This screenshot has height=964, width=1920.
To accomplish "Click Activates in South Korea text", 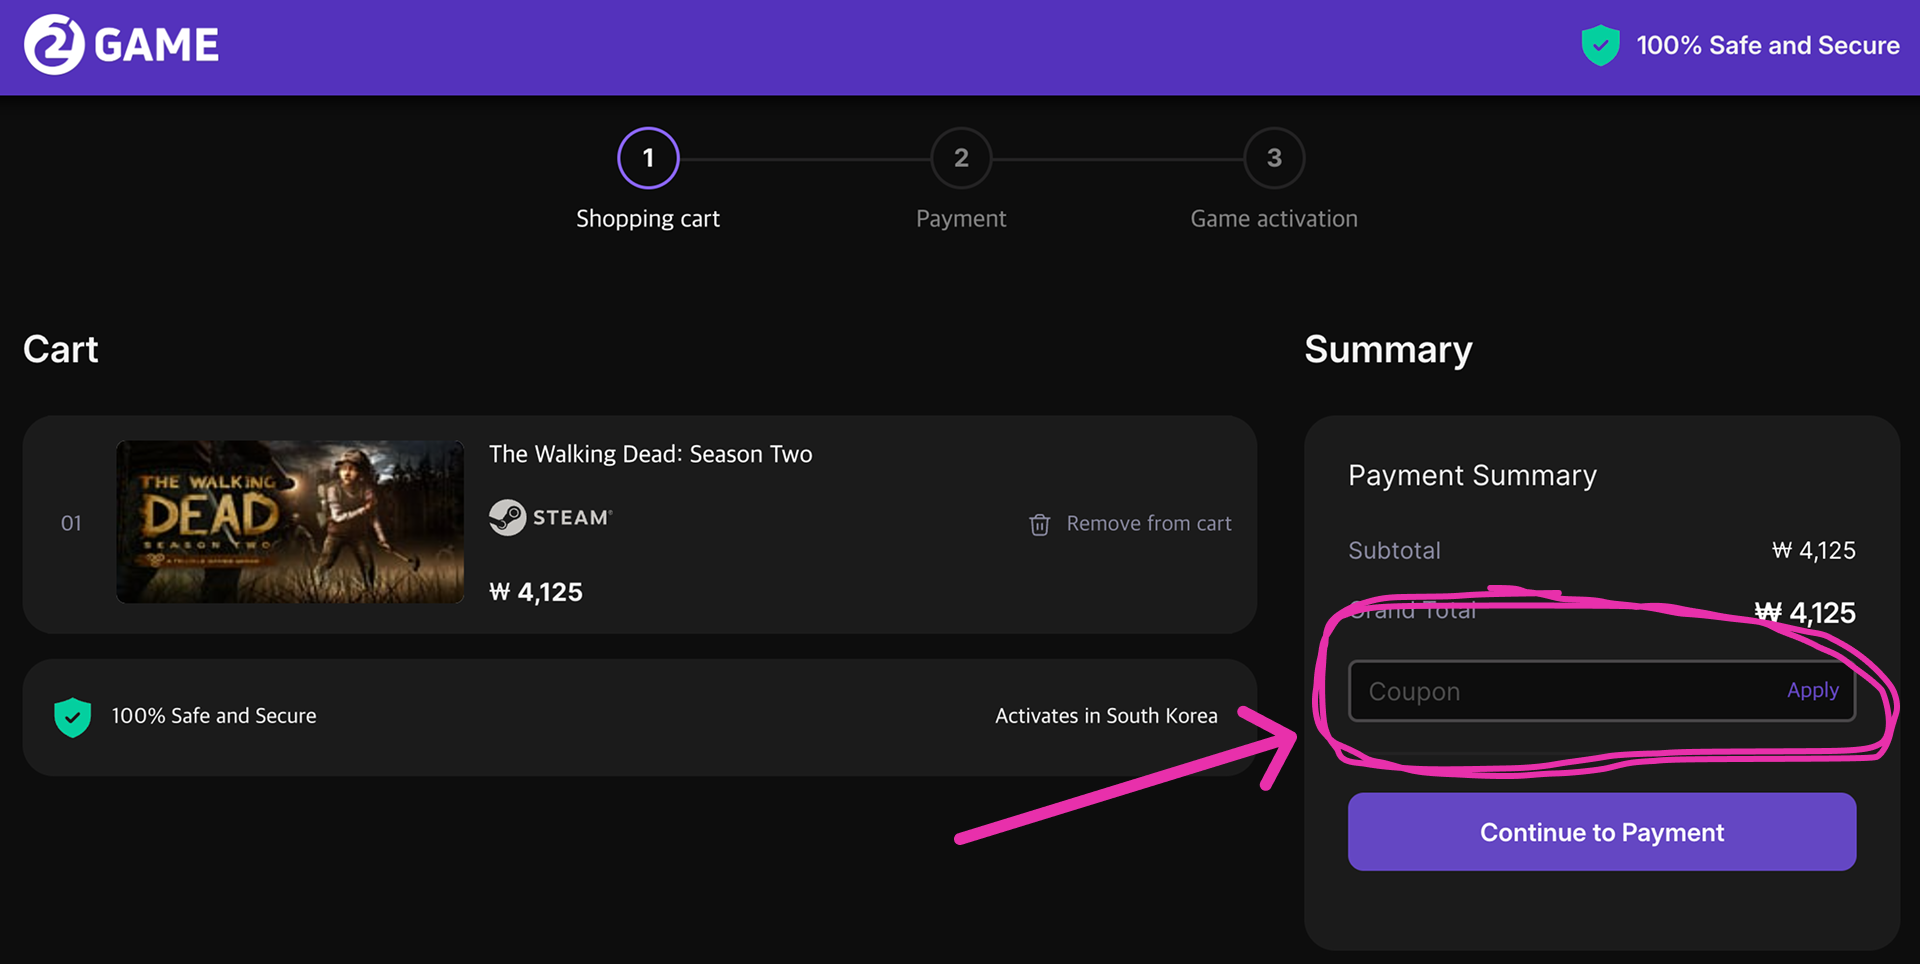I will tap(1106, 716).
